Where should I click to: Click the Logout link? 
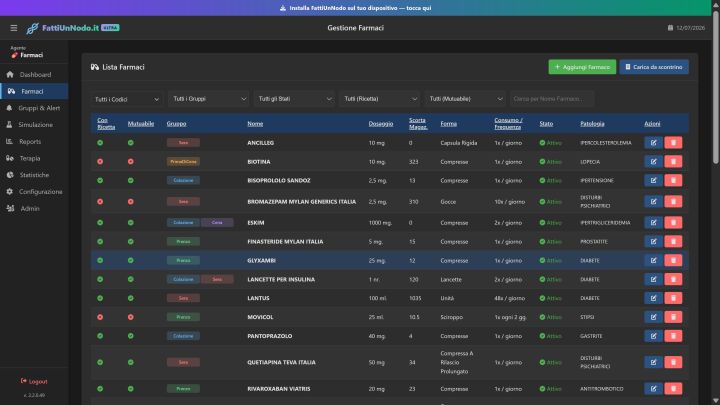pyautogui.click(x=34, y=381)
